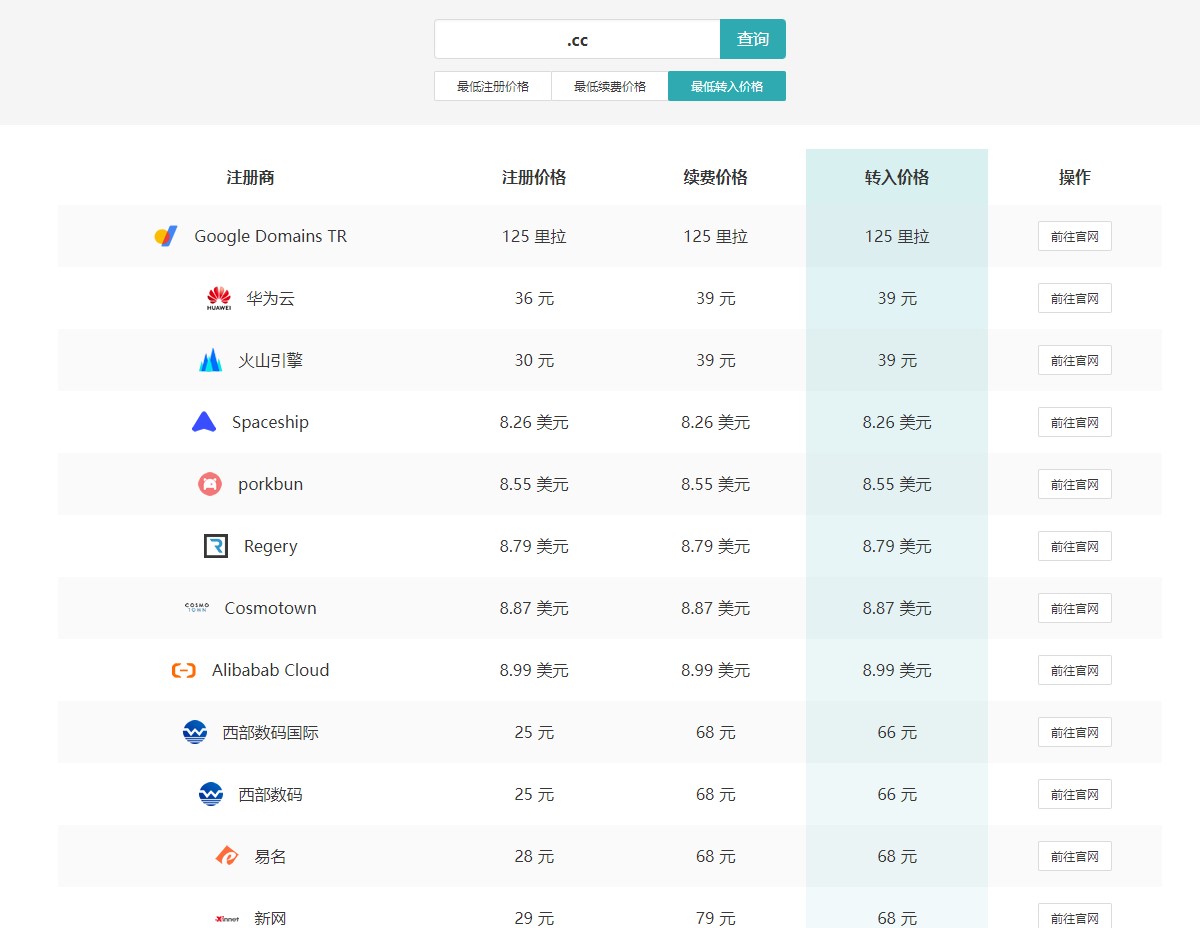Click the 转入价格 column header

897,177
